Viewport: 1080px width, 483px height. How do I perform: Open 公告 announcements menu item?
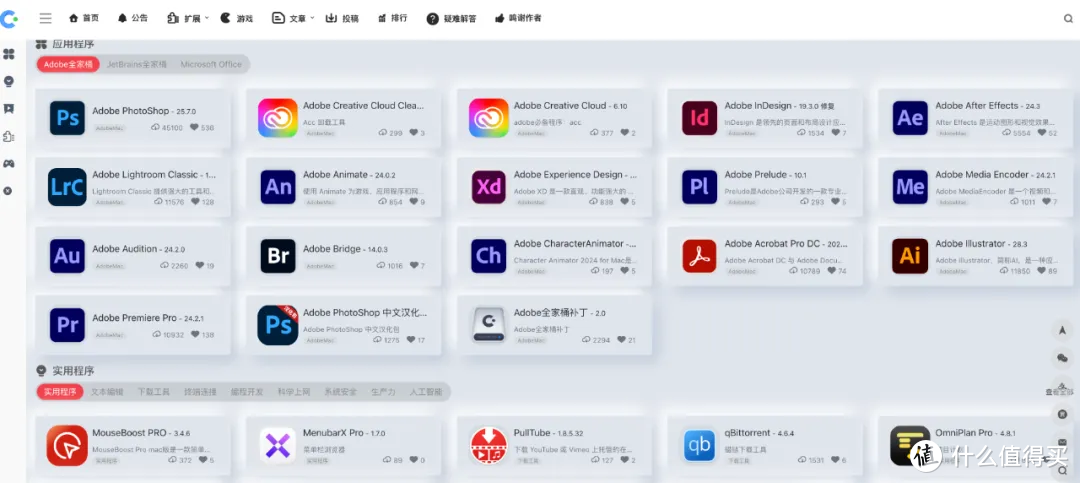click(133, 19)
